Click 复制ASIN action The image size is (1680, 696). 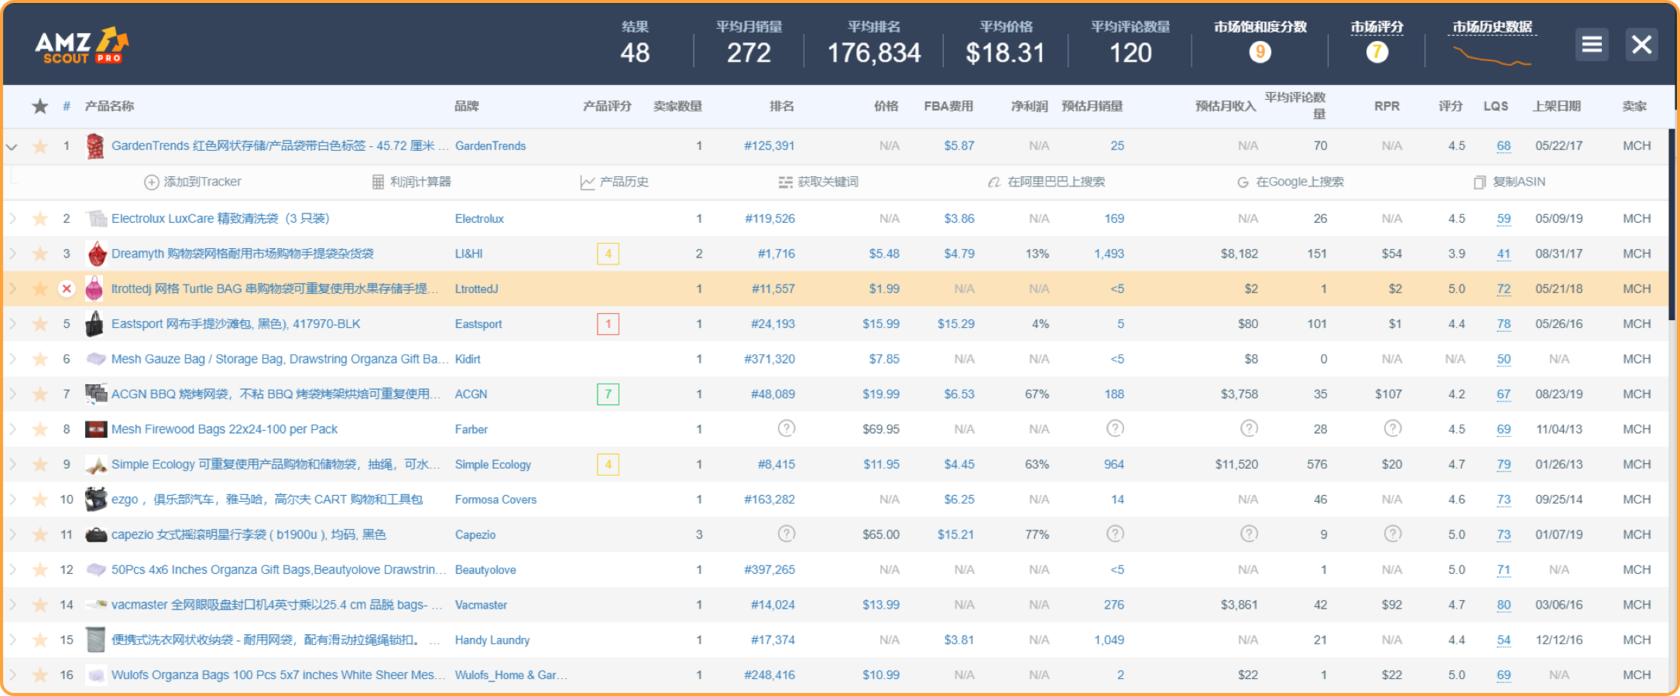(1509, 182)
